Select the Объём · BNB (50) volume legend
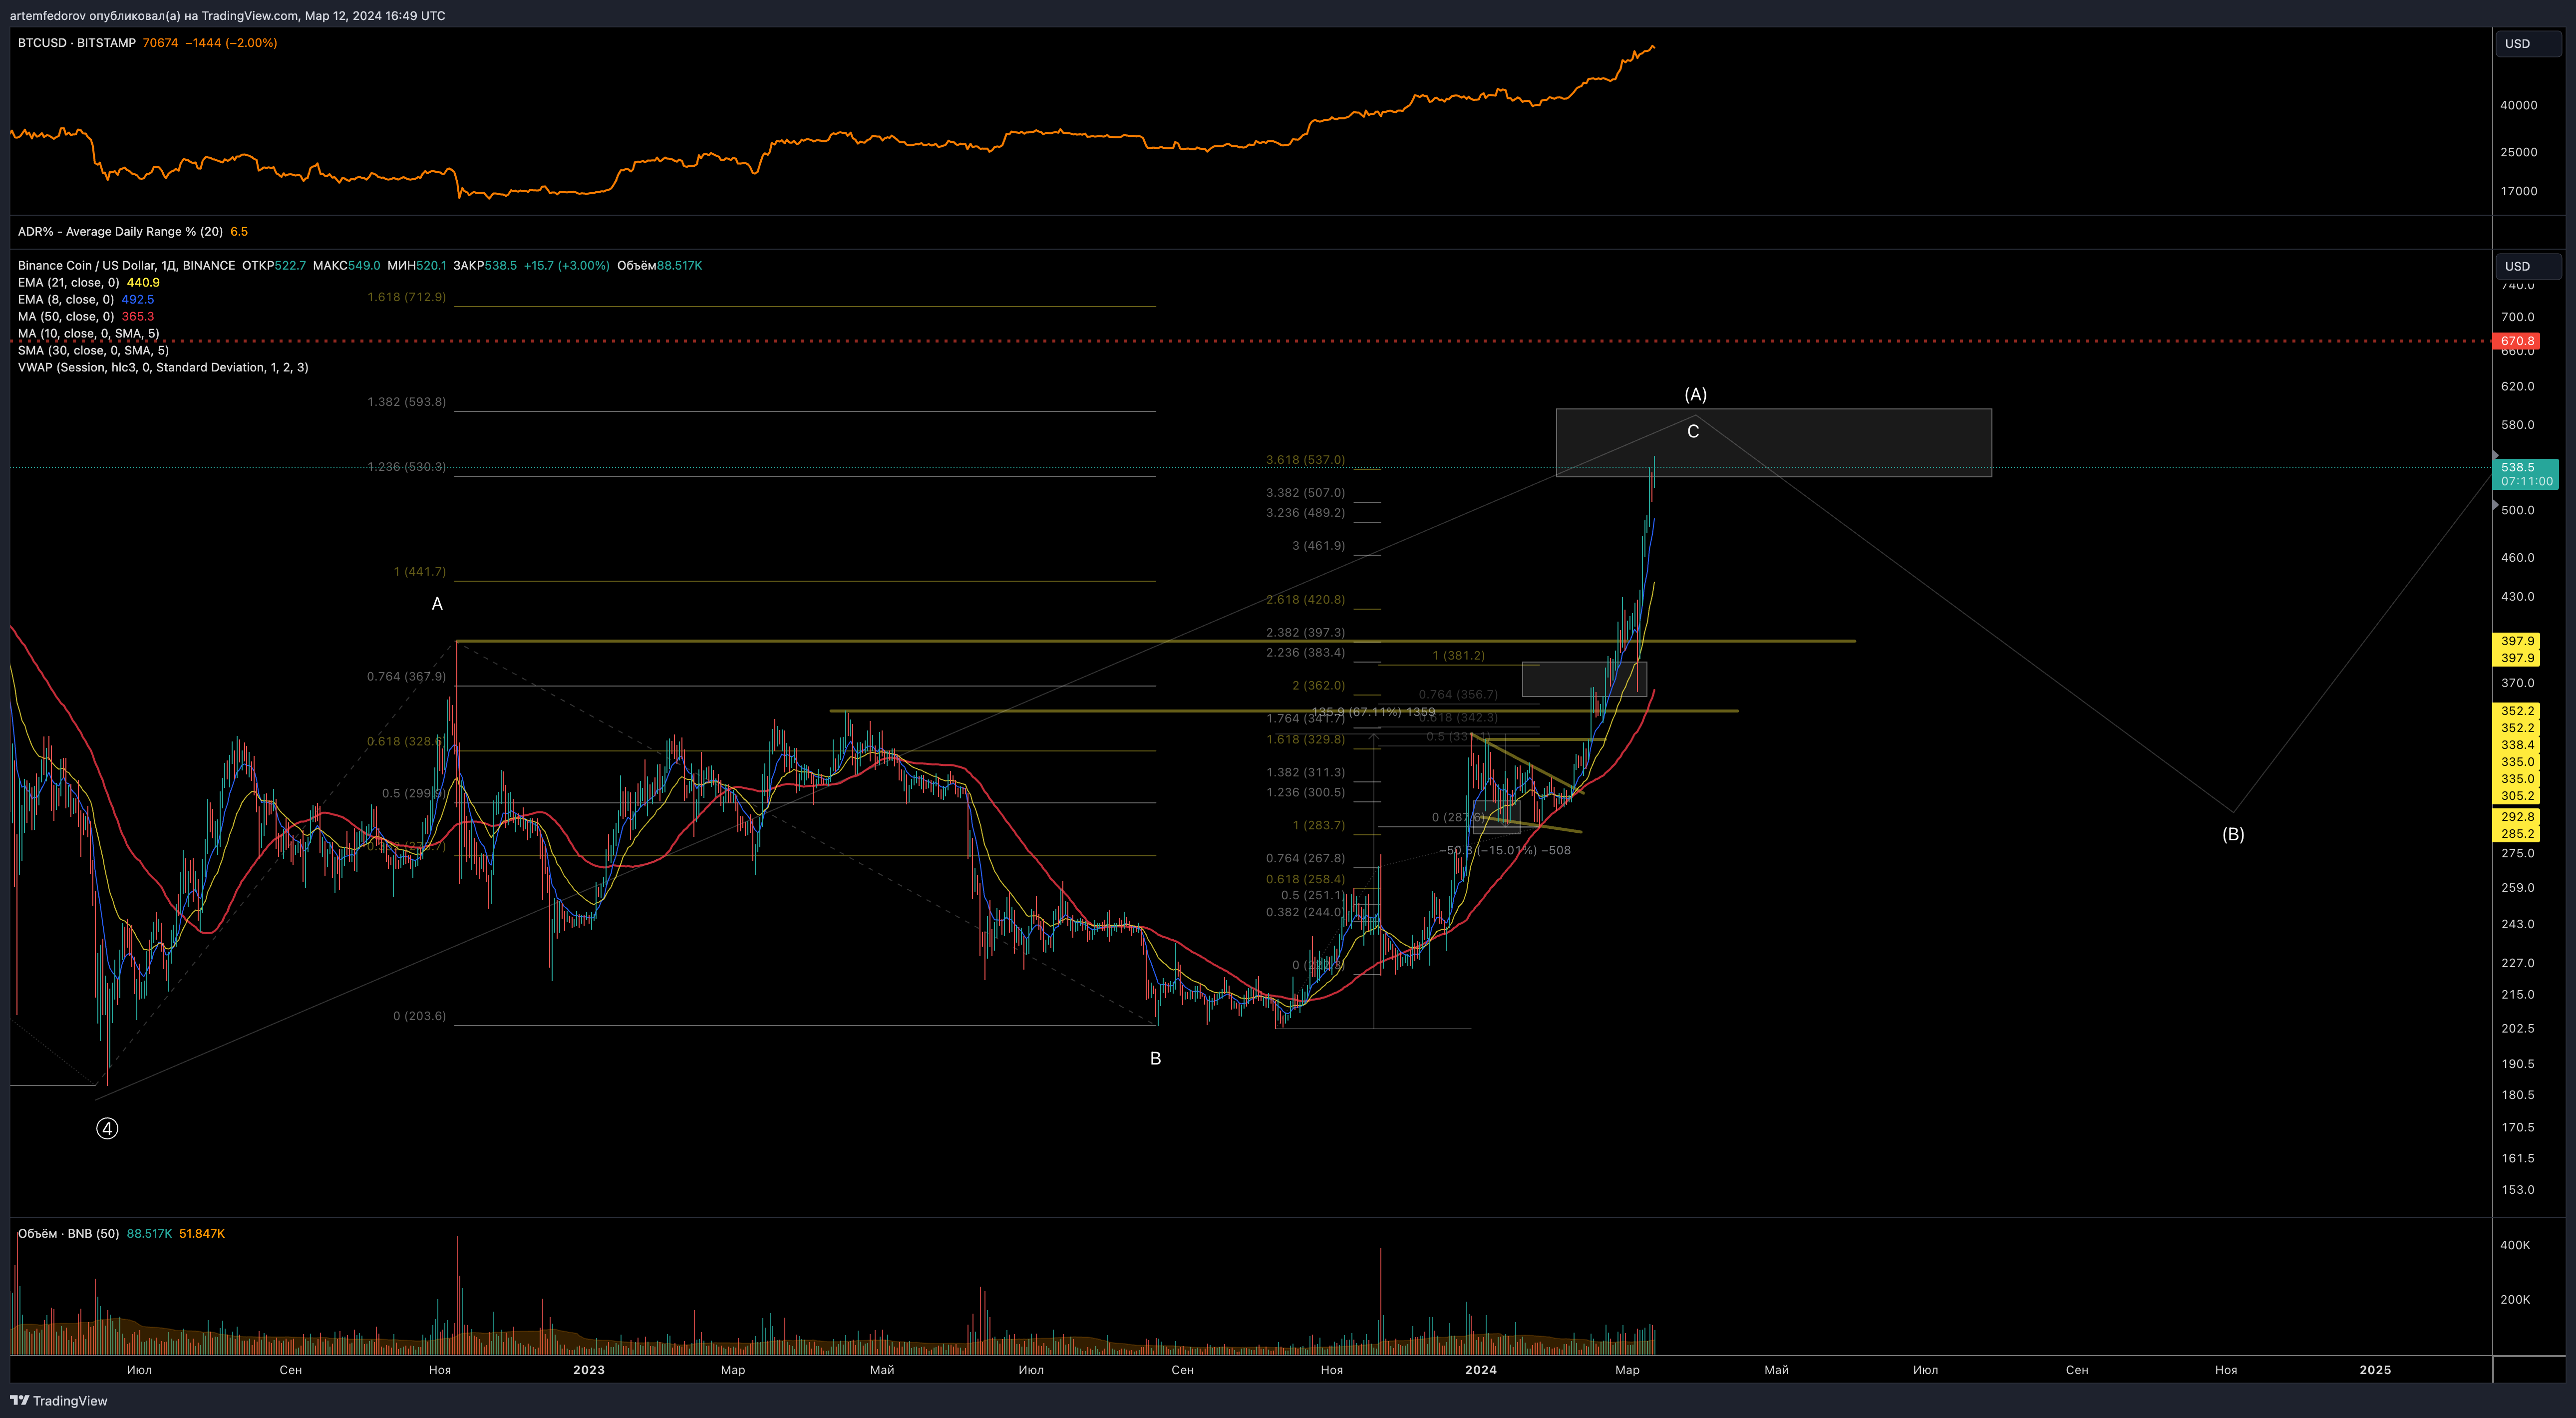 tap(121, 1233)
